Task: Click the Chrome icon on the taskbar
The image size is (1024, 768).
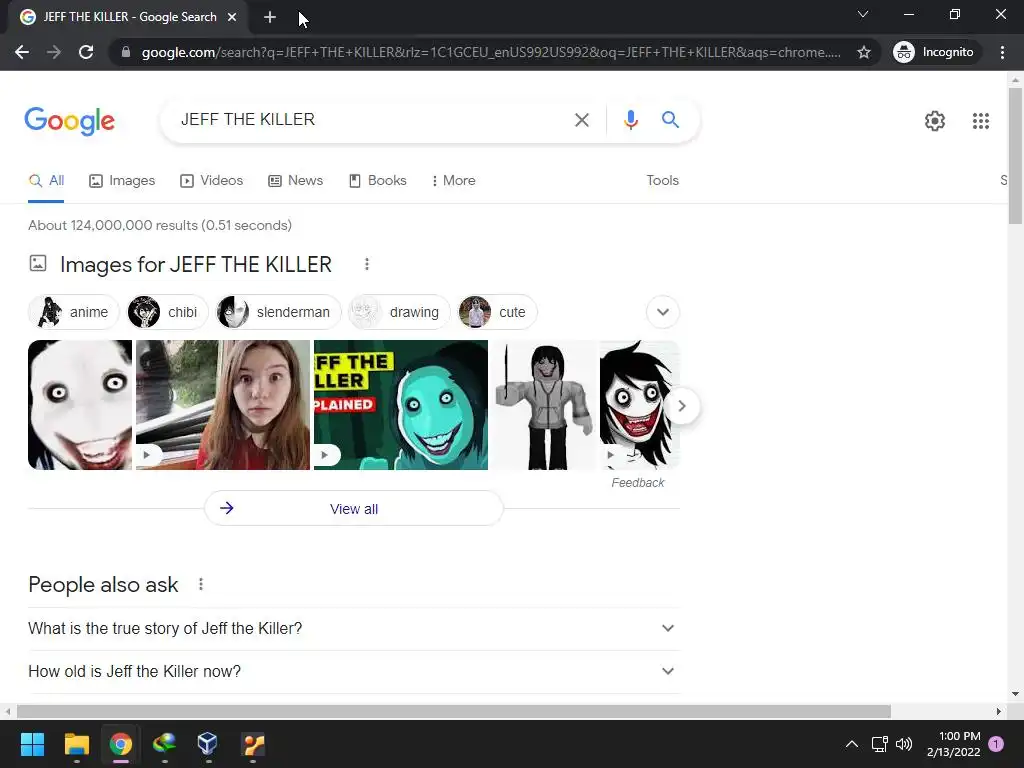Action: point(121,744)
